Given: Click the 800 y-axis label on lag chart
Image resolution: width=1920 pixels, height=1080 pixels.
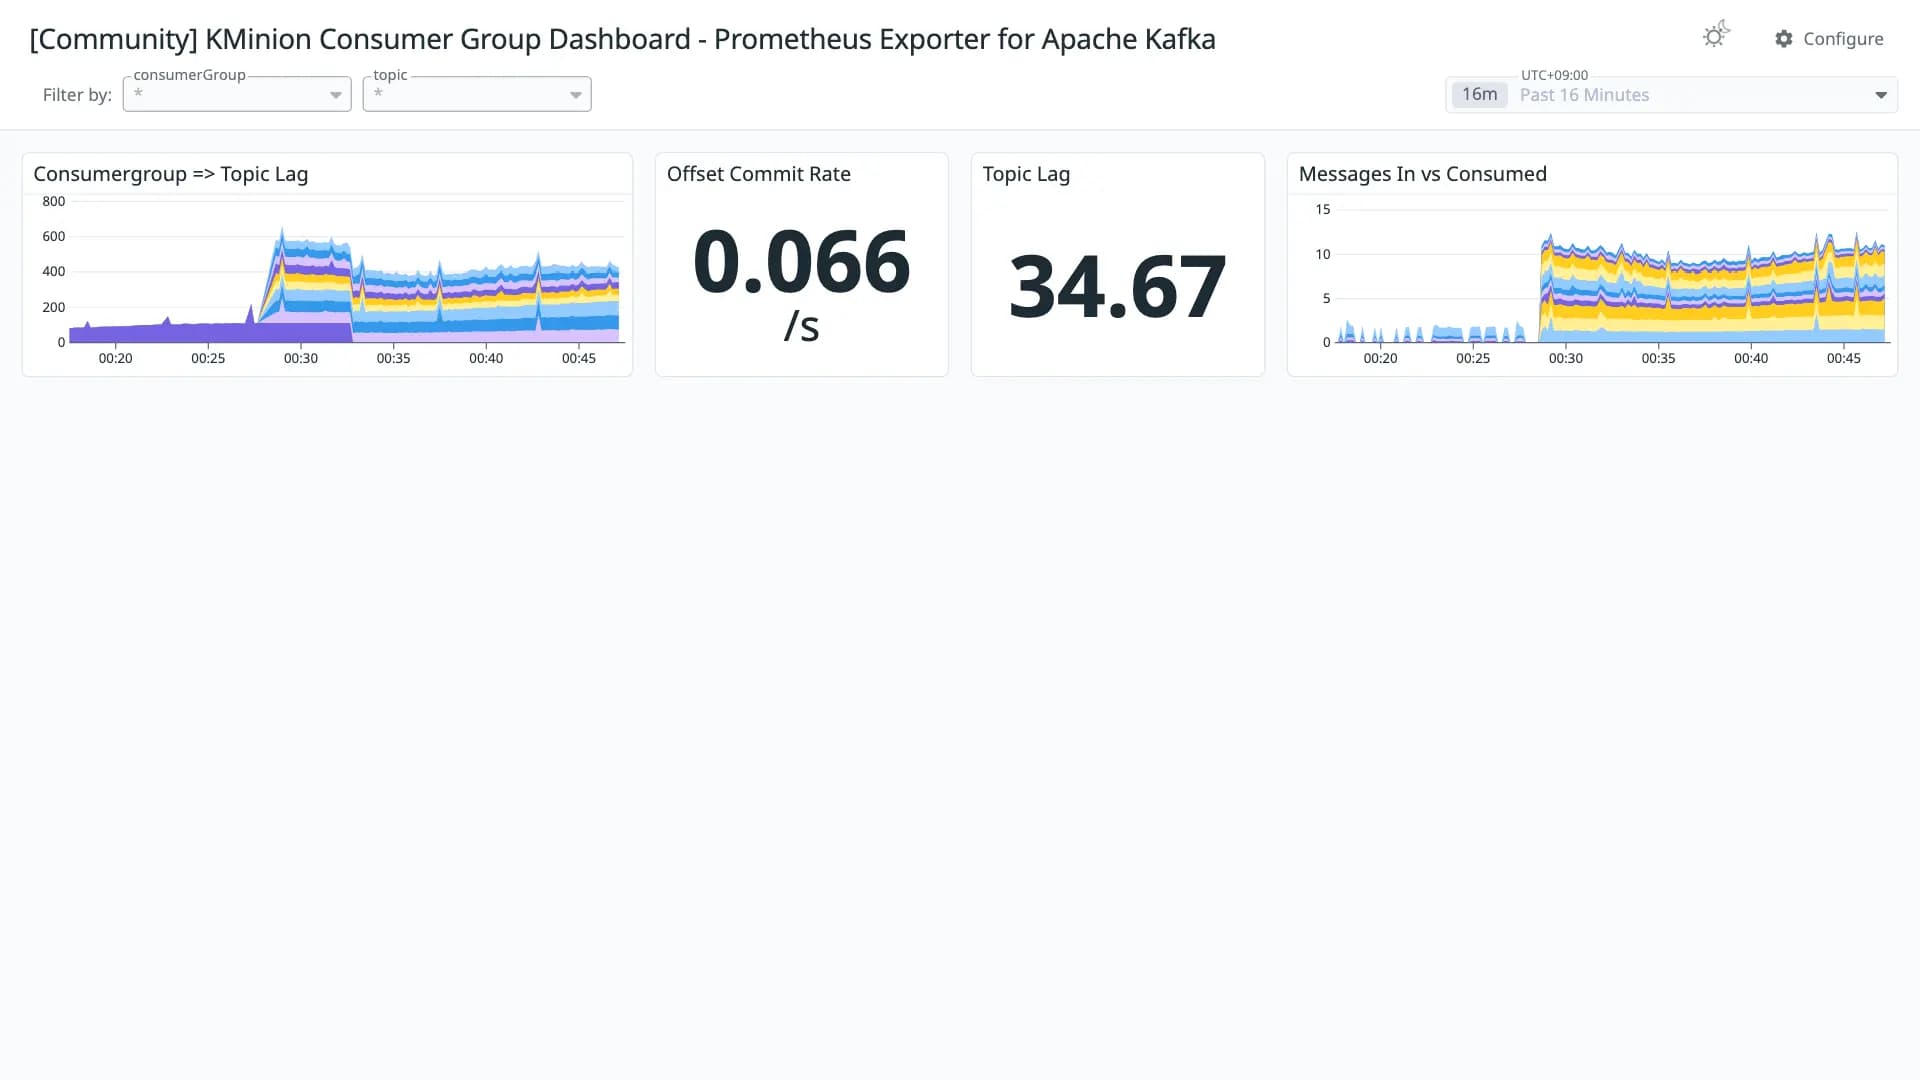Looking at the screenshot, I should pyautogui.click(x=54, y=201).
